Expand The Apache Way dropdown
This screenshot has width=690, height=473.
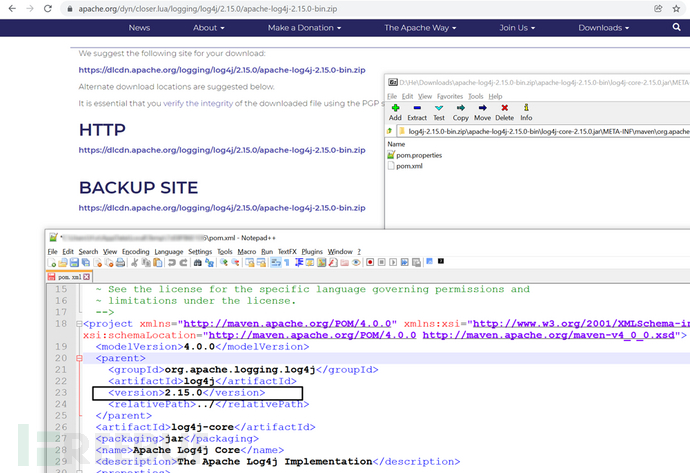pos(419,28)
